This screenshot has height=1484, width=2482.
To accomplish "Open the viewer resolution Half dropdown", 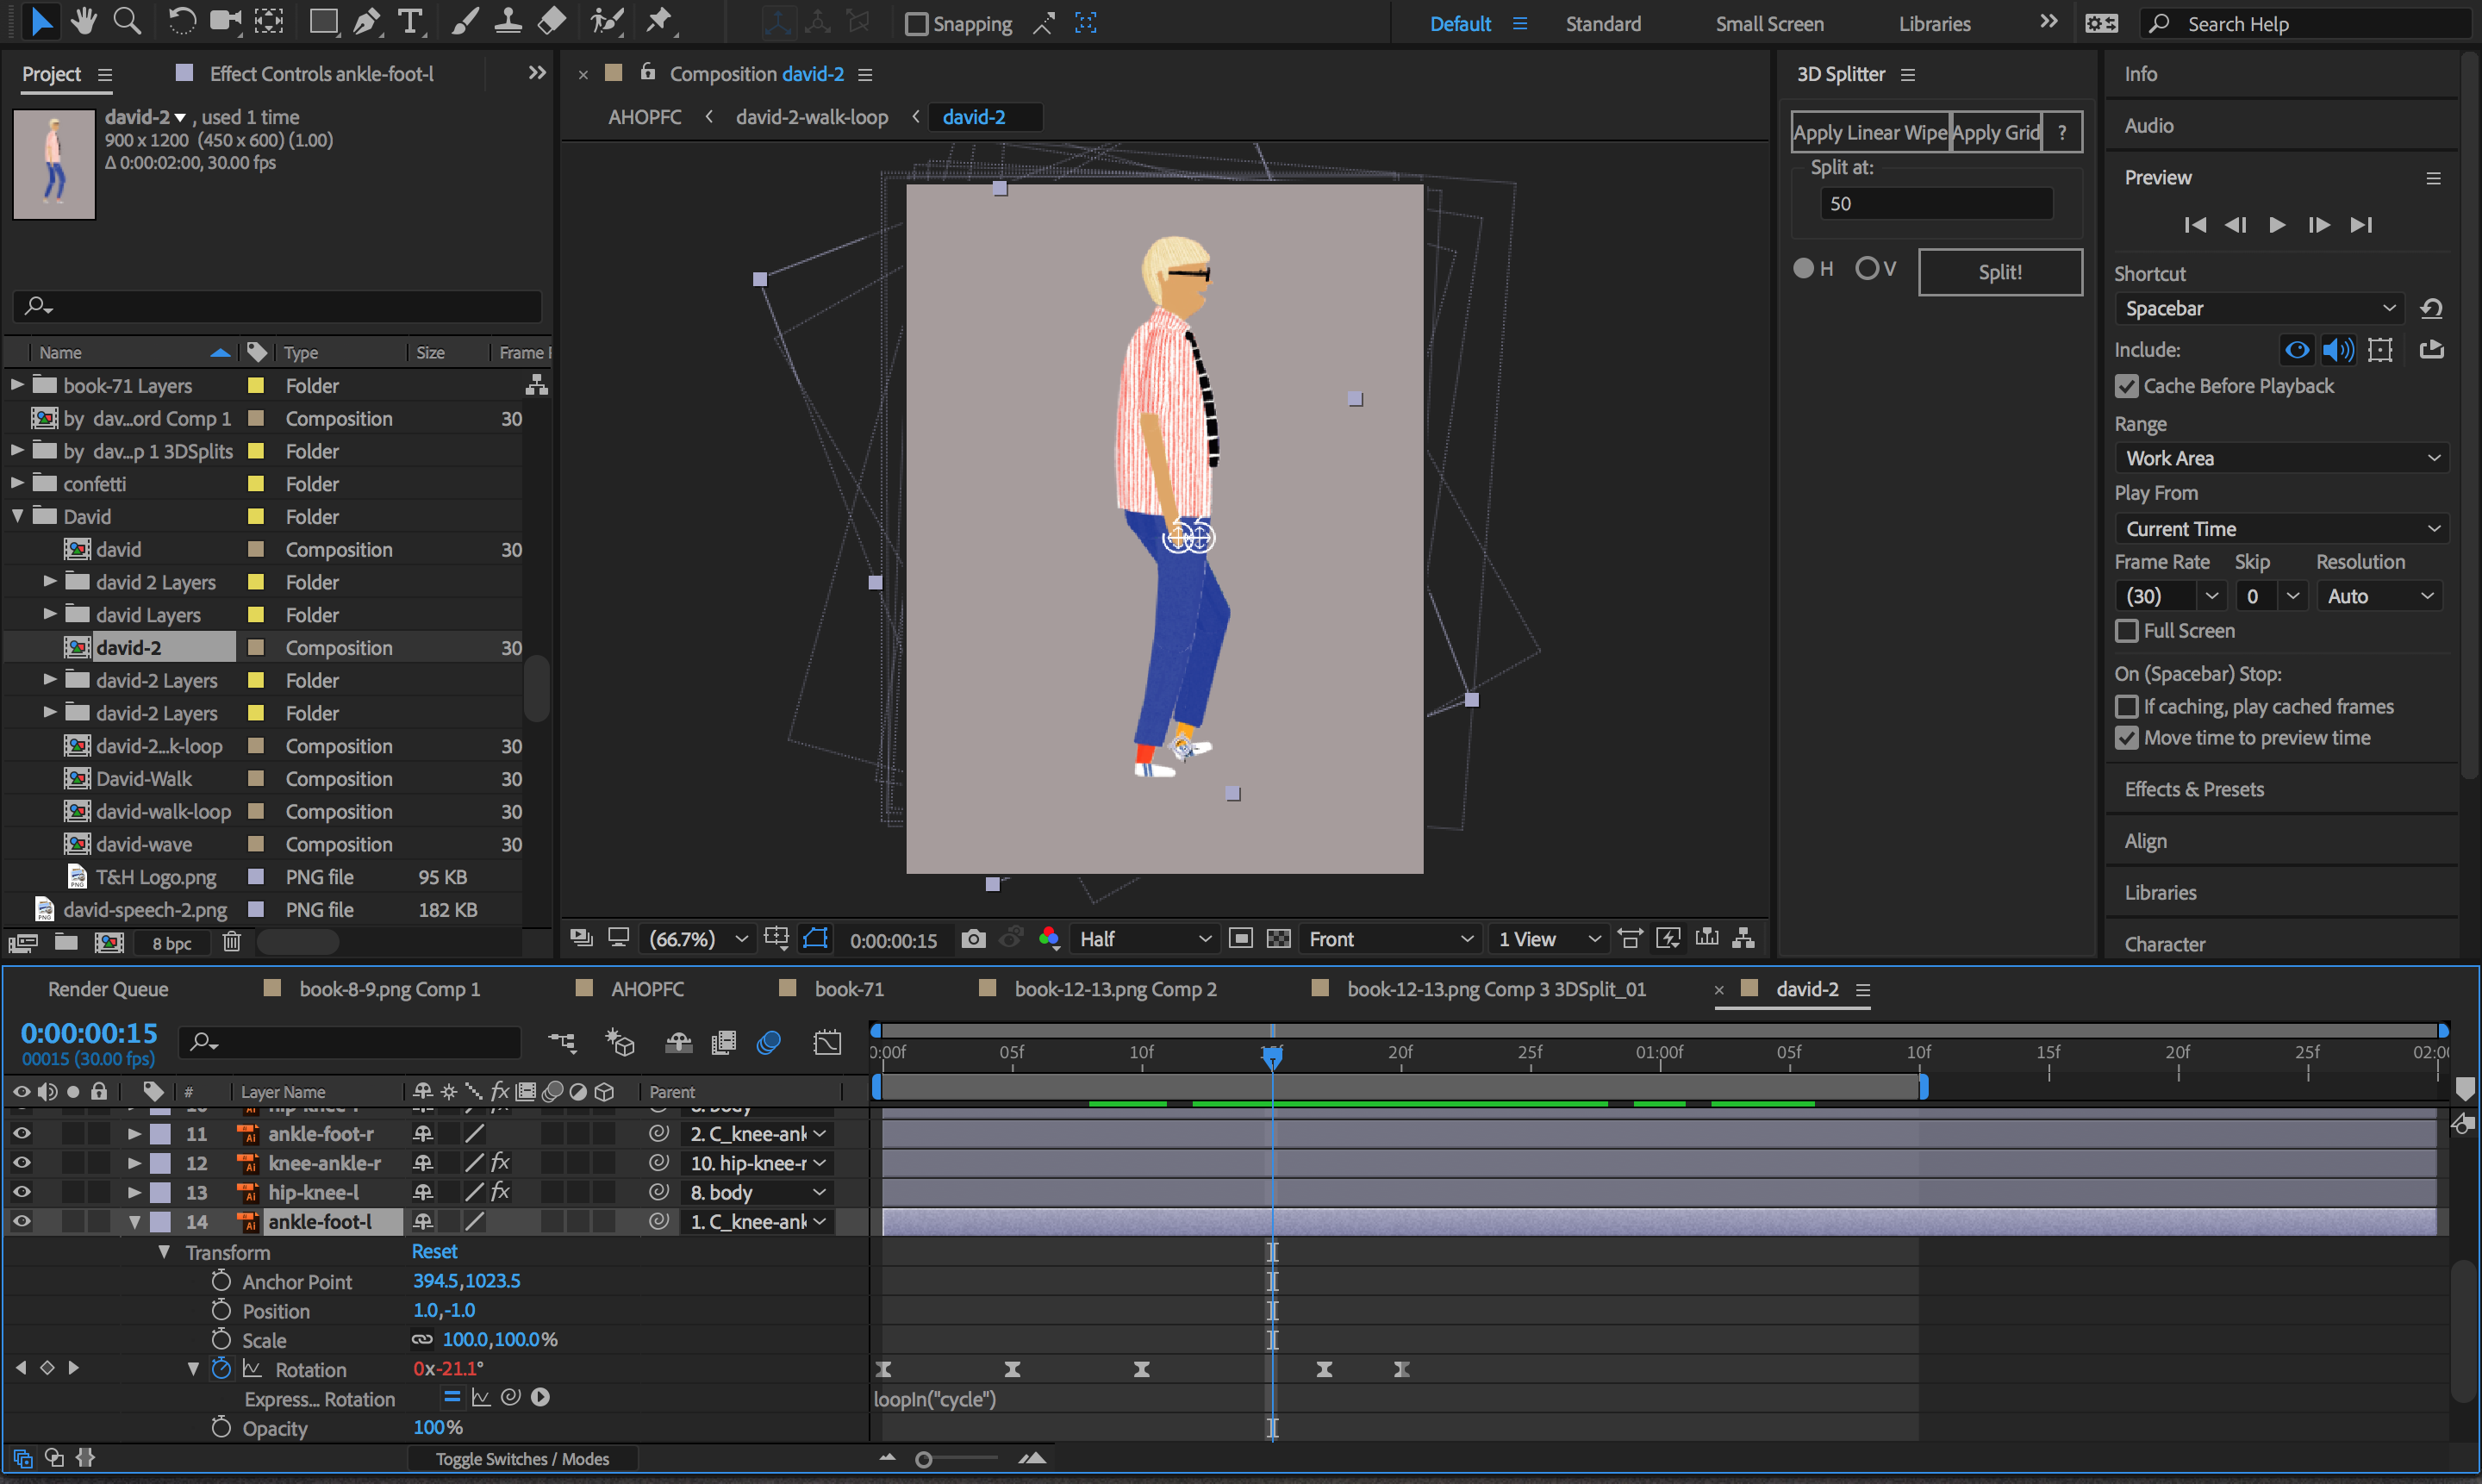I will click(x=1144, y=938).
